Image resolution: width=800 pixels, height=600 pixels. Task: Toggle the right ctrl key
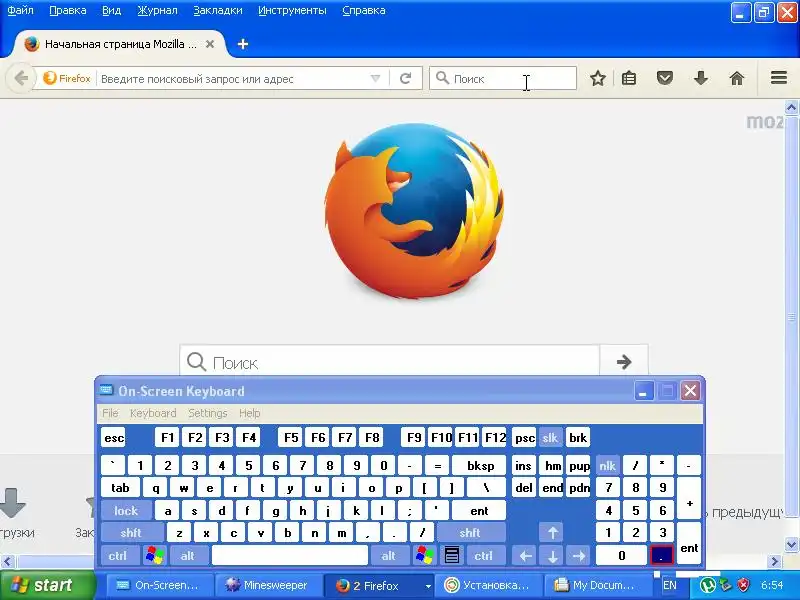(484, 555)
